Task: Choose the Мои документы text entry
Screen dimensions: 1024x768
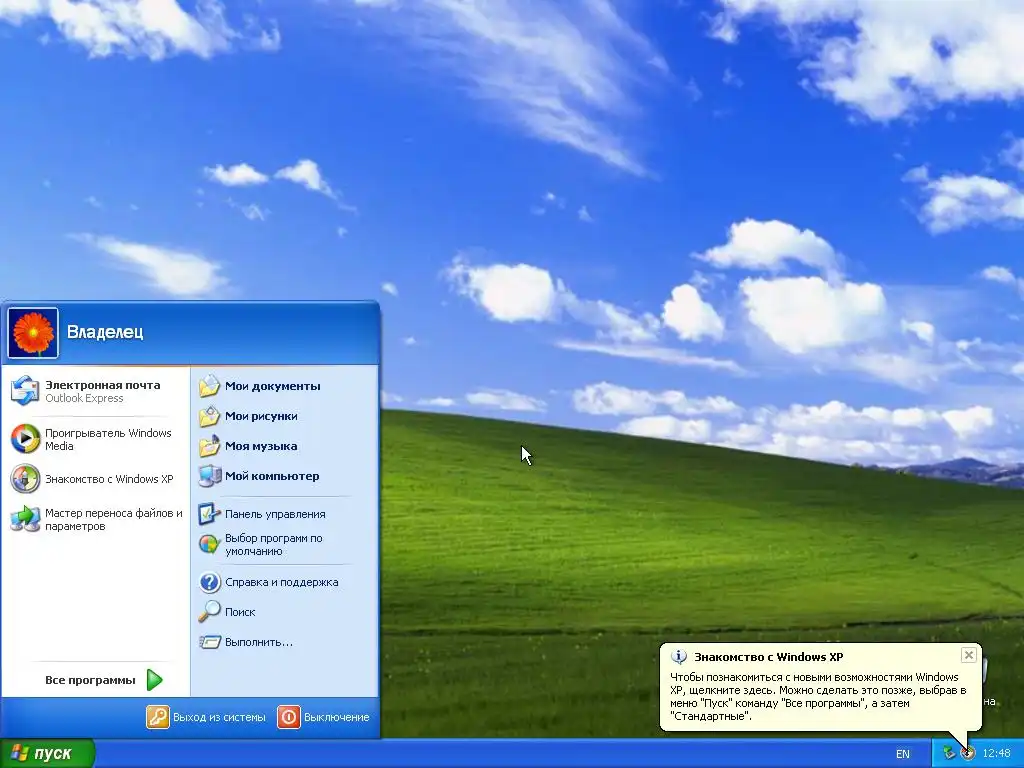Action: (272, 386)
